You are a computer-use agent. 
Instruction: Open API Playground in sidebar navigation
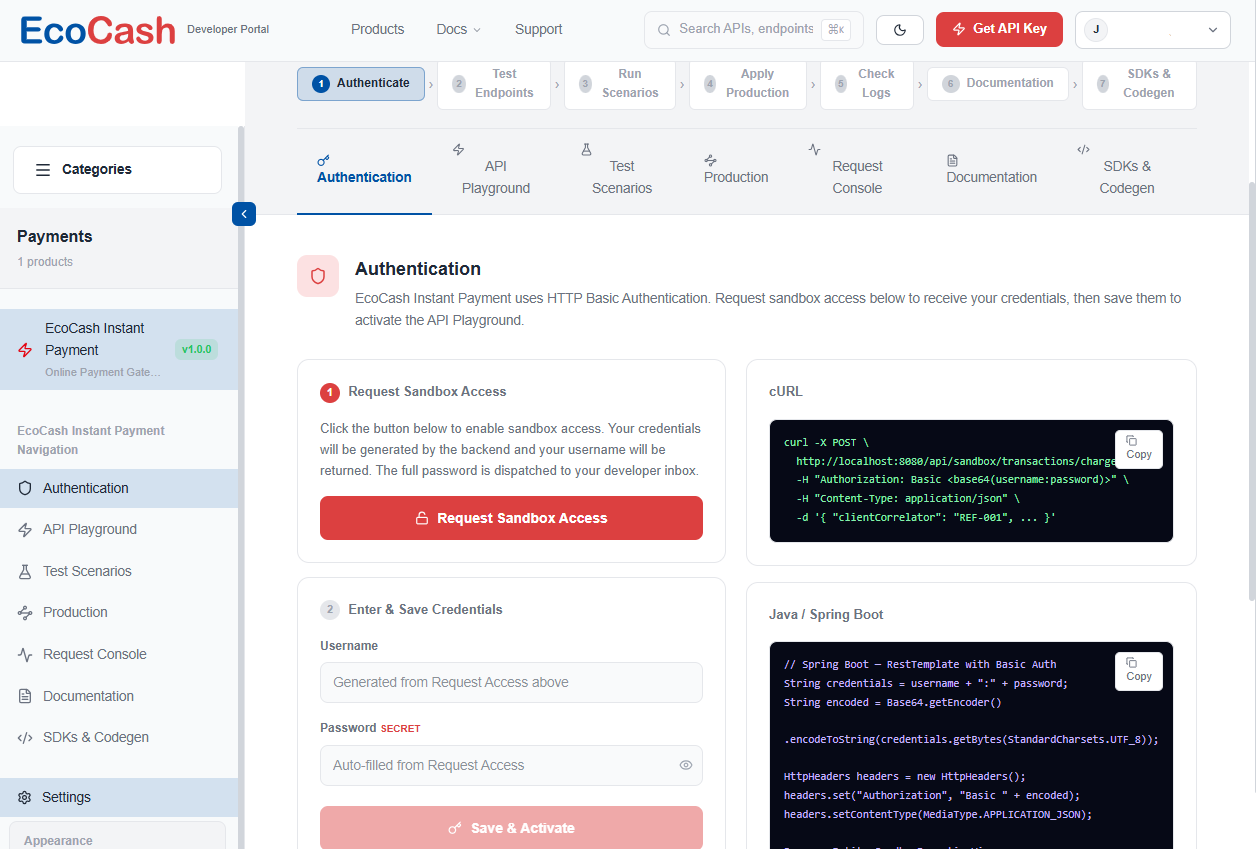tap(119, 530)
